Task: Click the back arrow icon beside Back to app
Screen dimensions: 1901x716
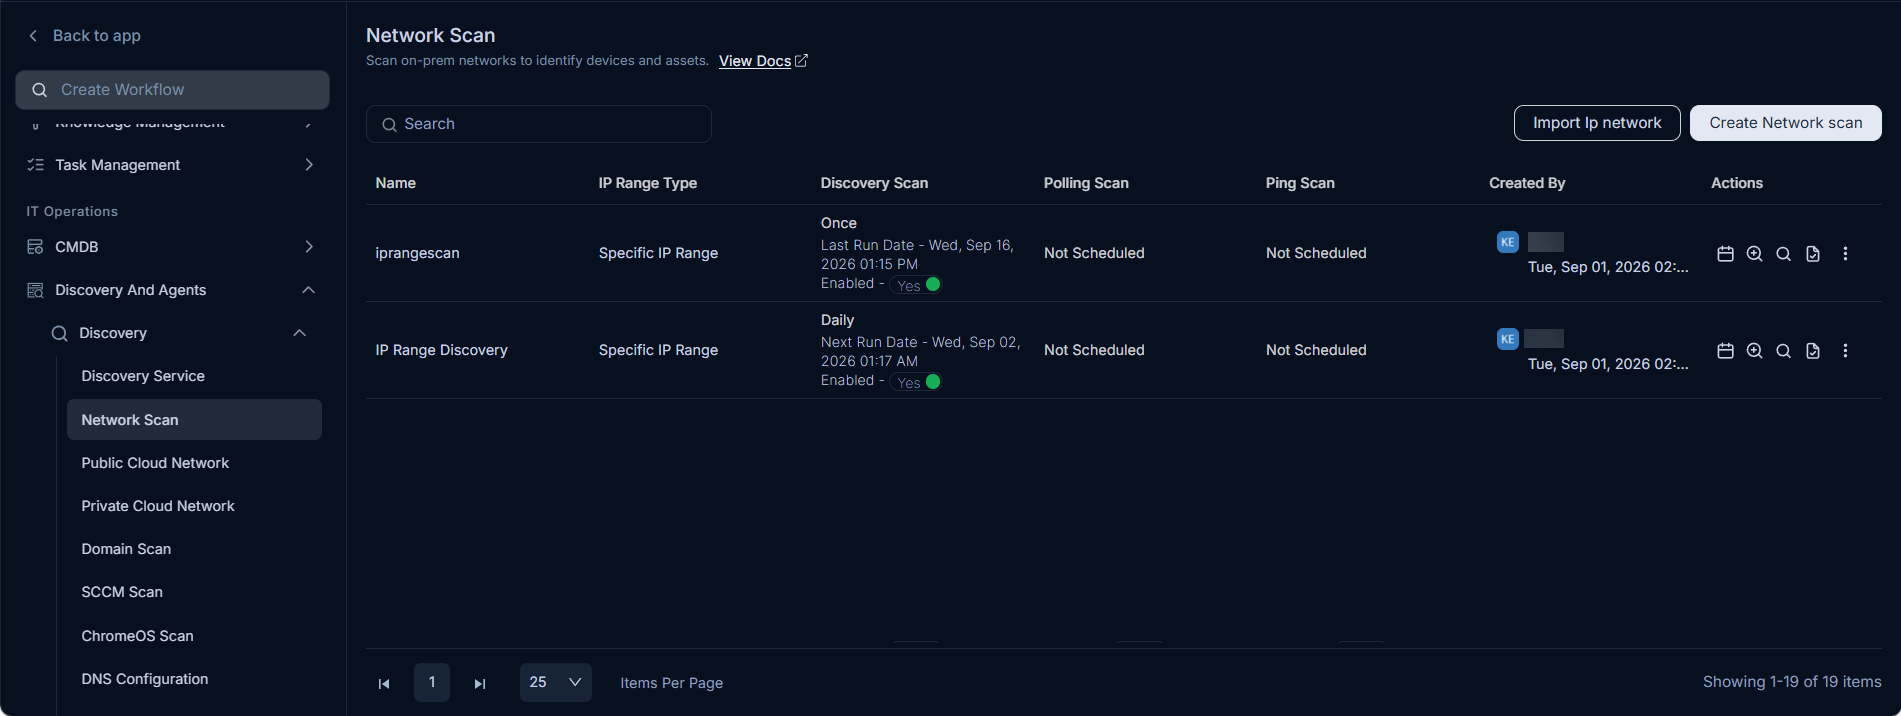Action: [x=33, y=36]
